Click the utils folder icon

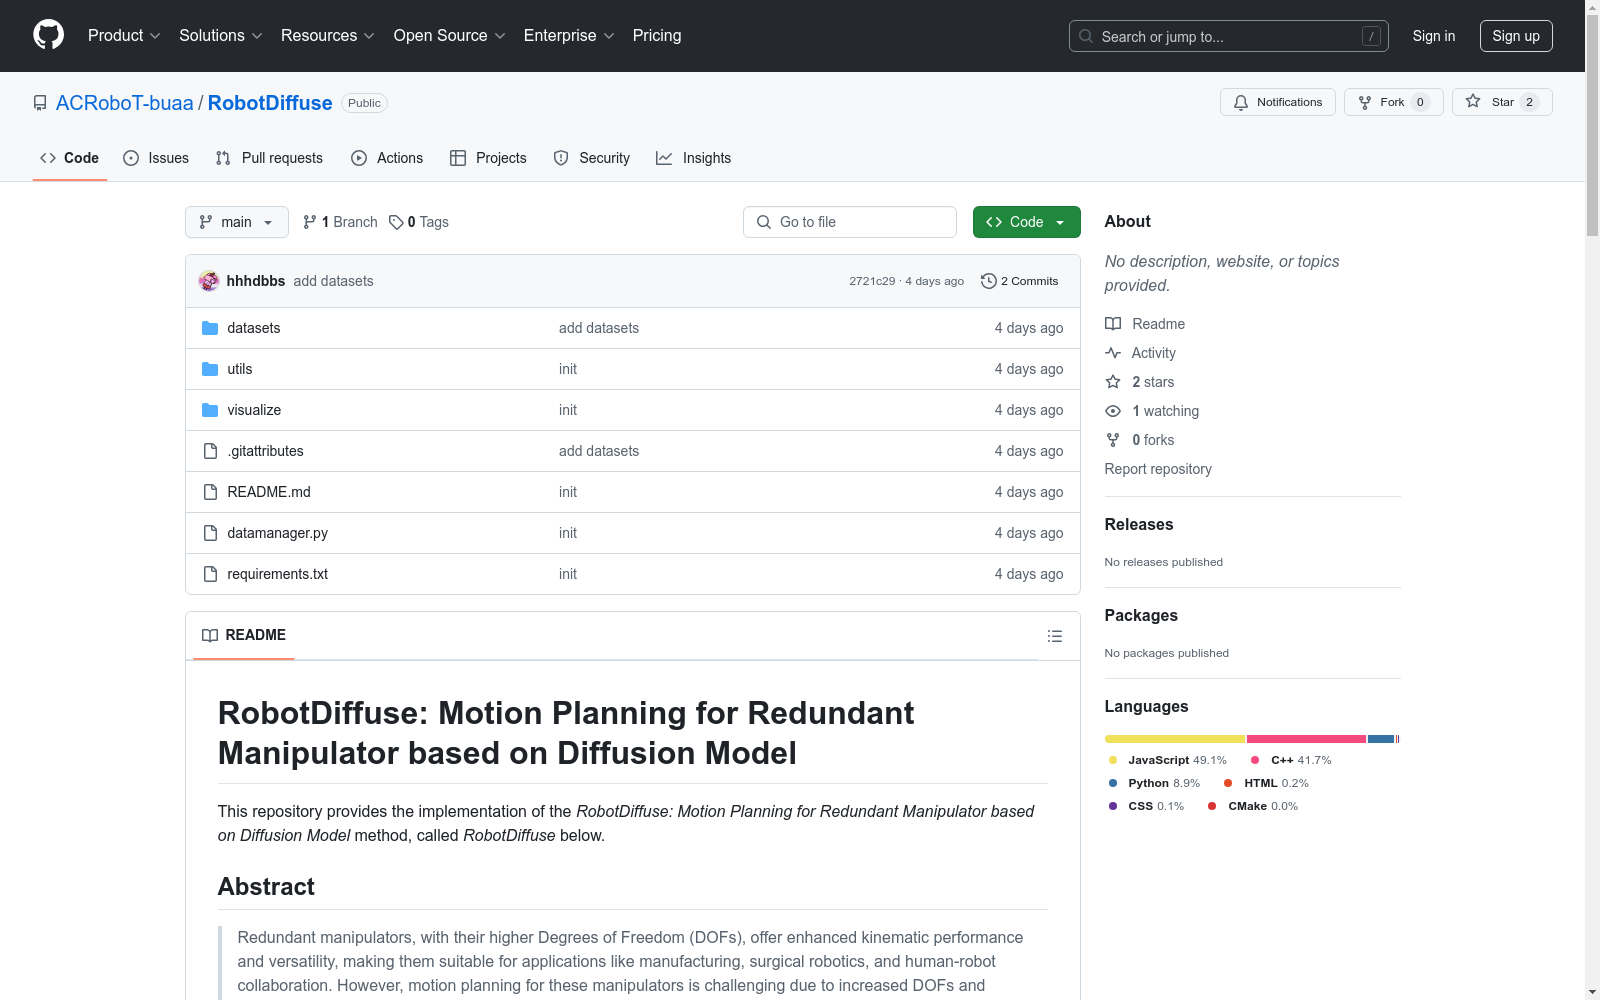pos(210,369)
